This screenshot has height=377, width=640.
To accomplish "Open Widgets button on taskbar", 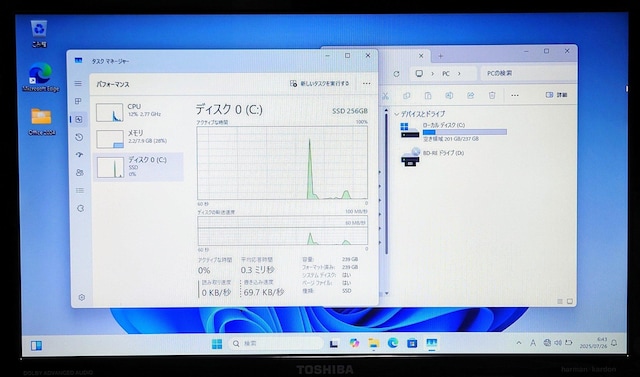I will 36,346.
